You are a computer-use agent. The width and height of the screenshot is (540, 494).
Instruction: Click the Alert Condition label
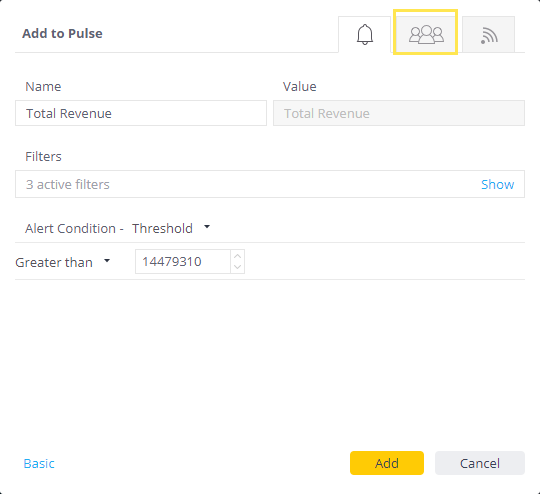click(71, 228)
